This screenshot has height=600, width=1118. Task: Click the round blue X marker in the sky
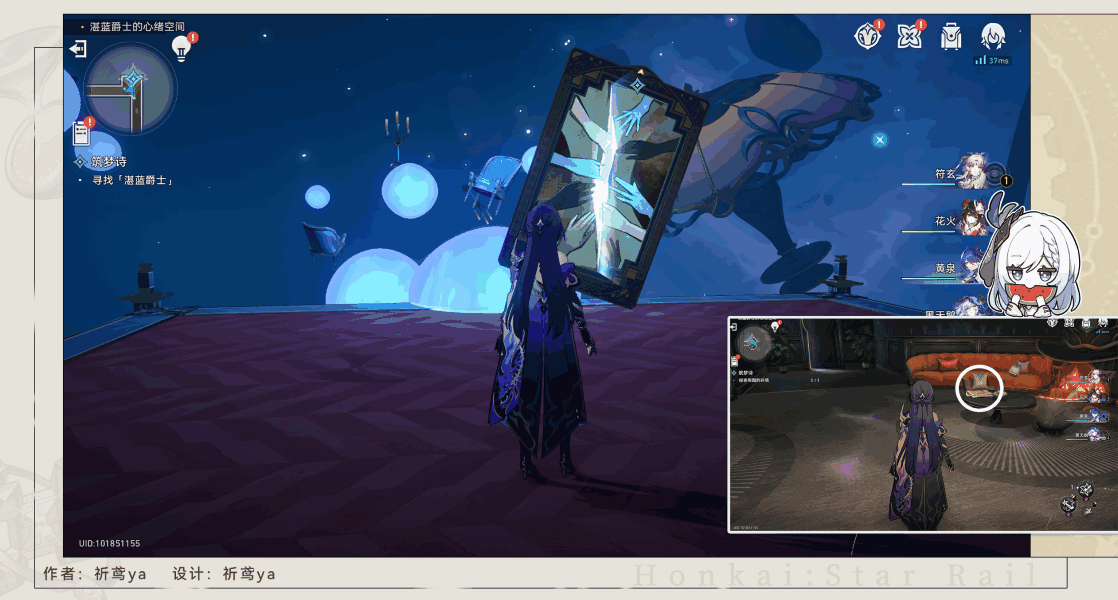click(x=880, y=140)
